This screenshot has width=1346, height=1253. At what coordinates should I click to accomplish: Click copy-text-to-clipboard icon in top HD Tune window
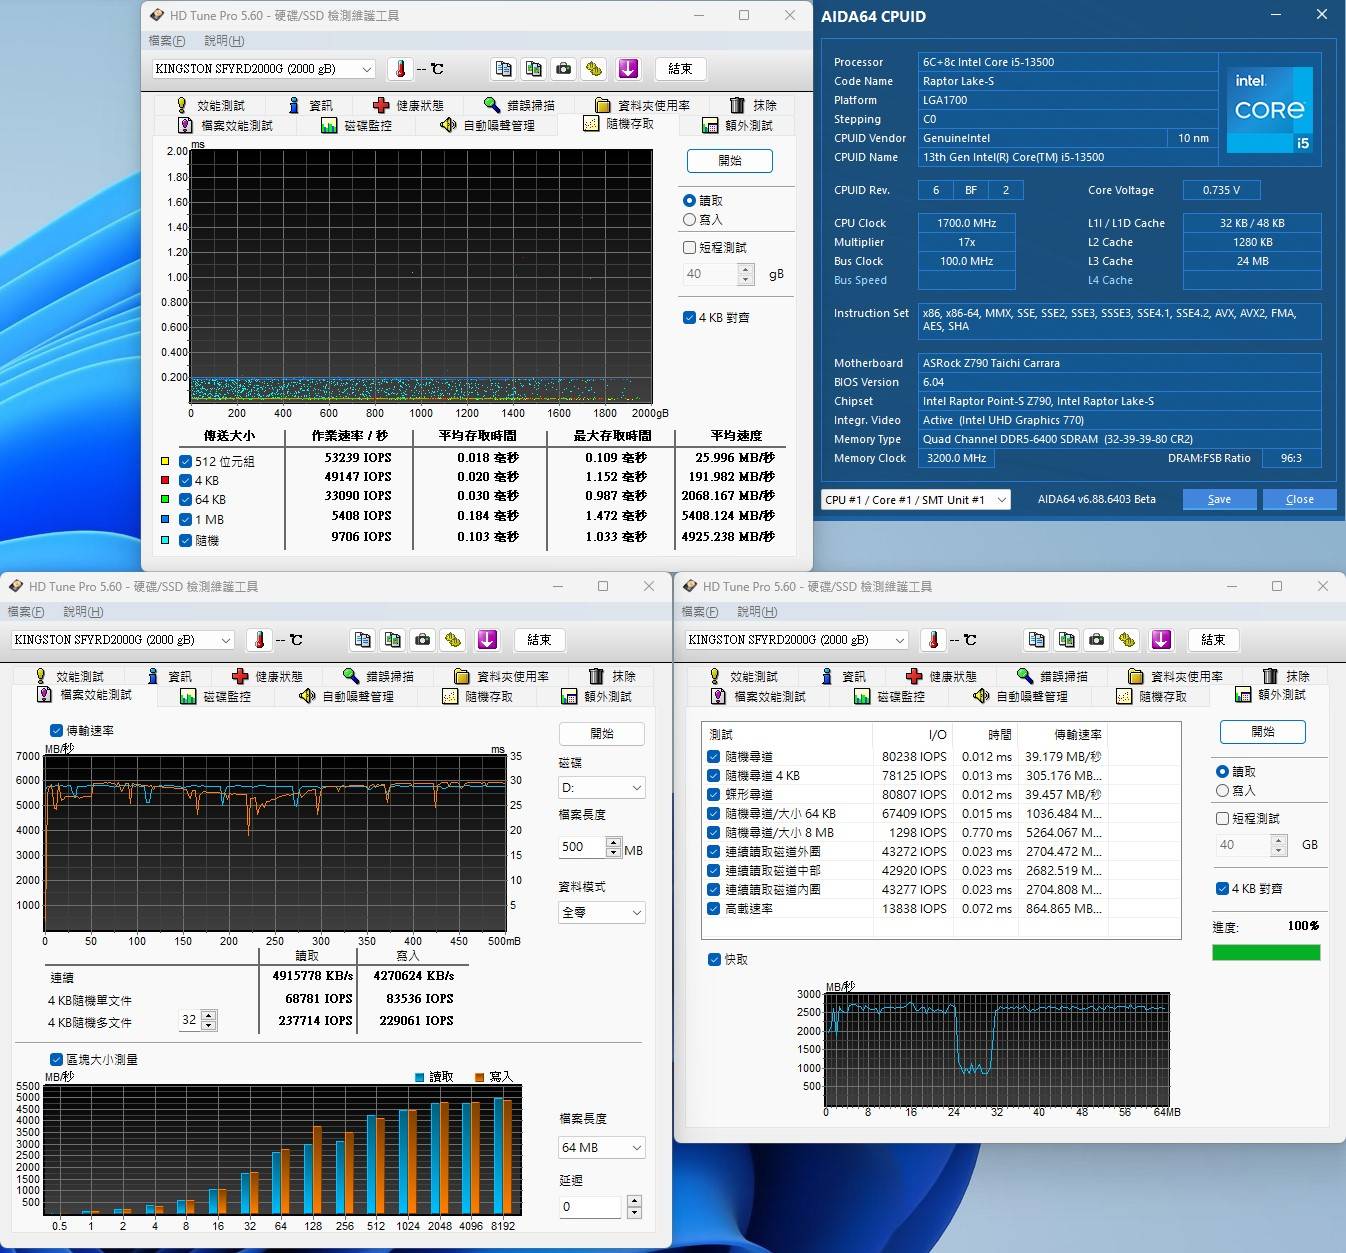tap(504, 69)
